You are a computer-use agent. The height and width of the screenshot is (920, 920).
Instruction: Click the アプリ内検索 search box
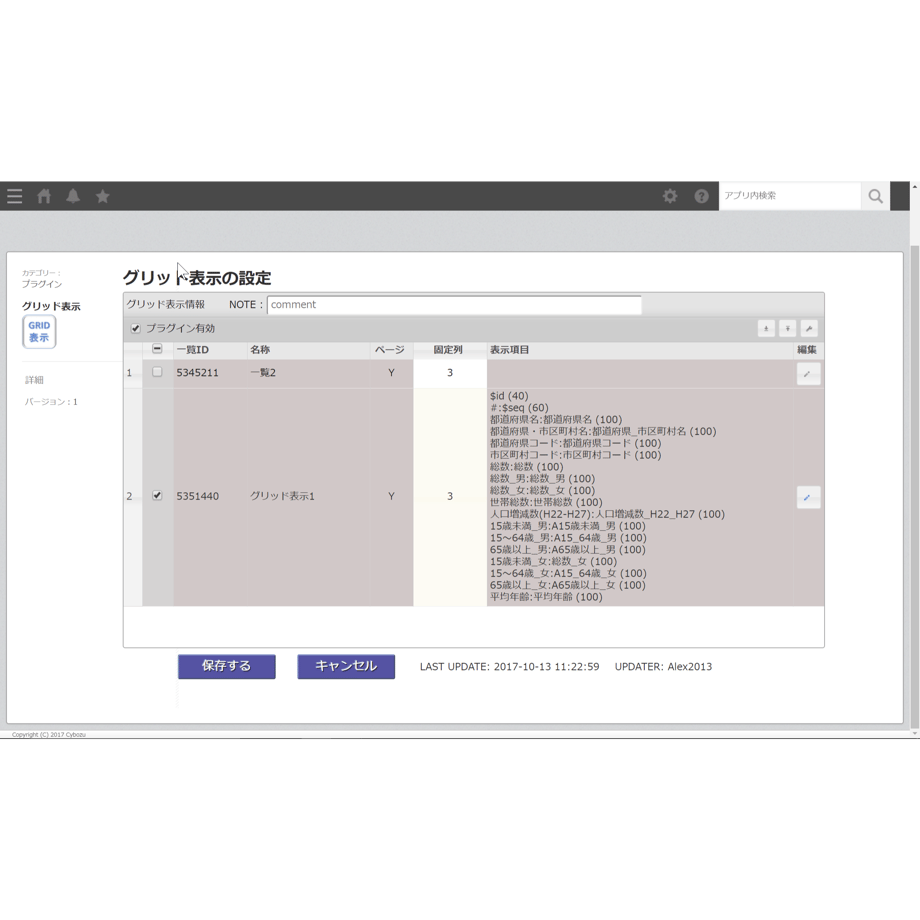[790, 196]
